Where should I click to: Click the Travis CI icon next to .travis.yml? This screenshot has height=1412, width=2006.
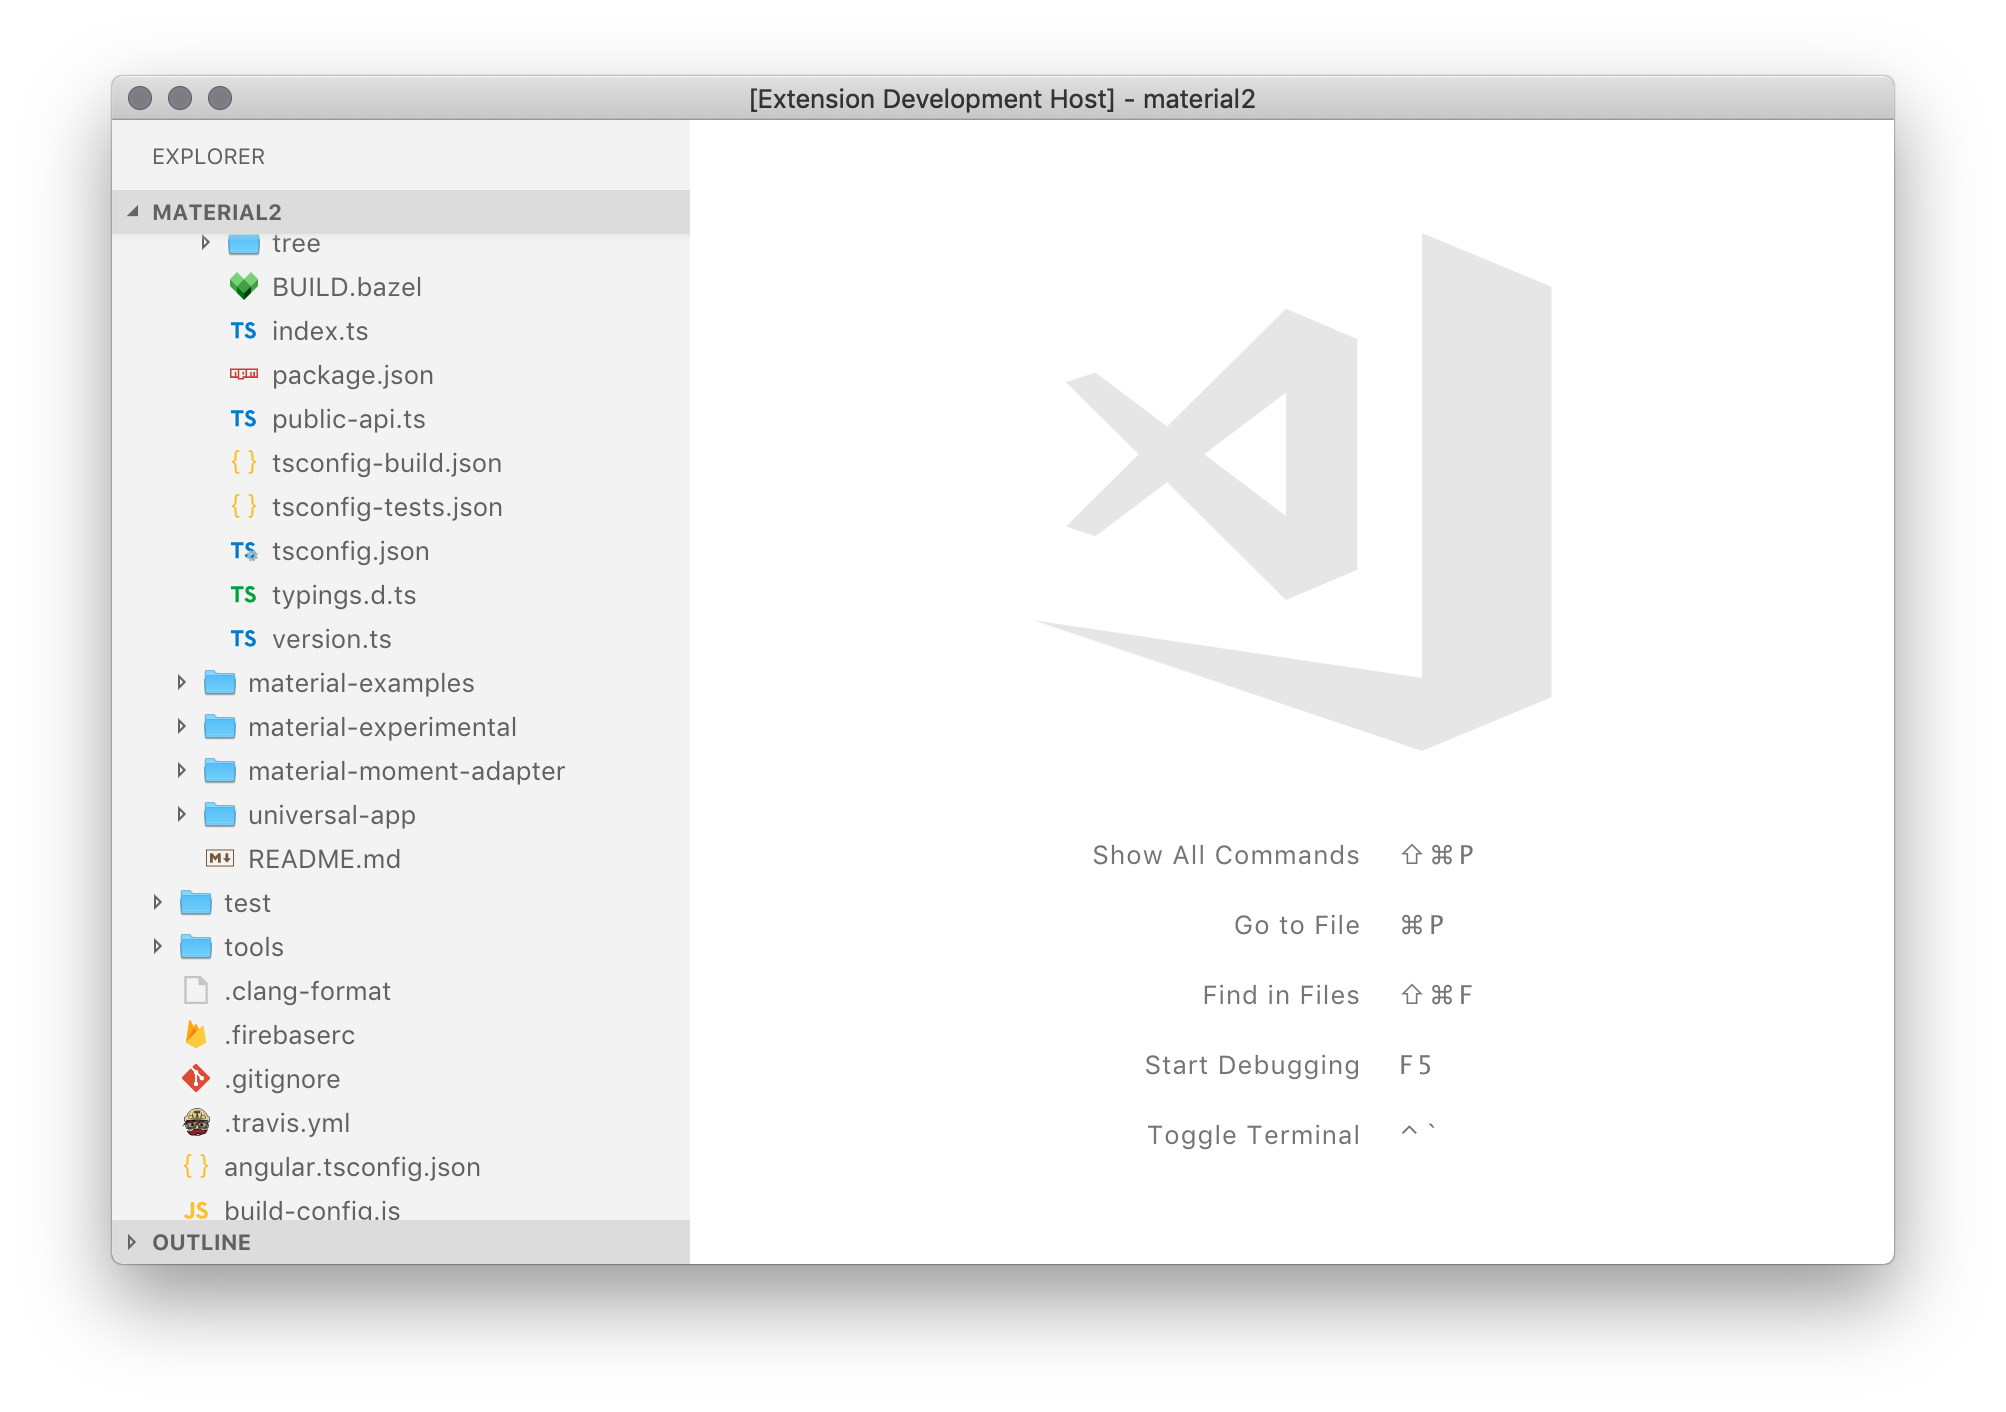(197, 1123)
